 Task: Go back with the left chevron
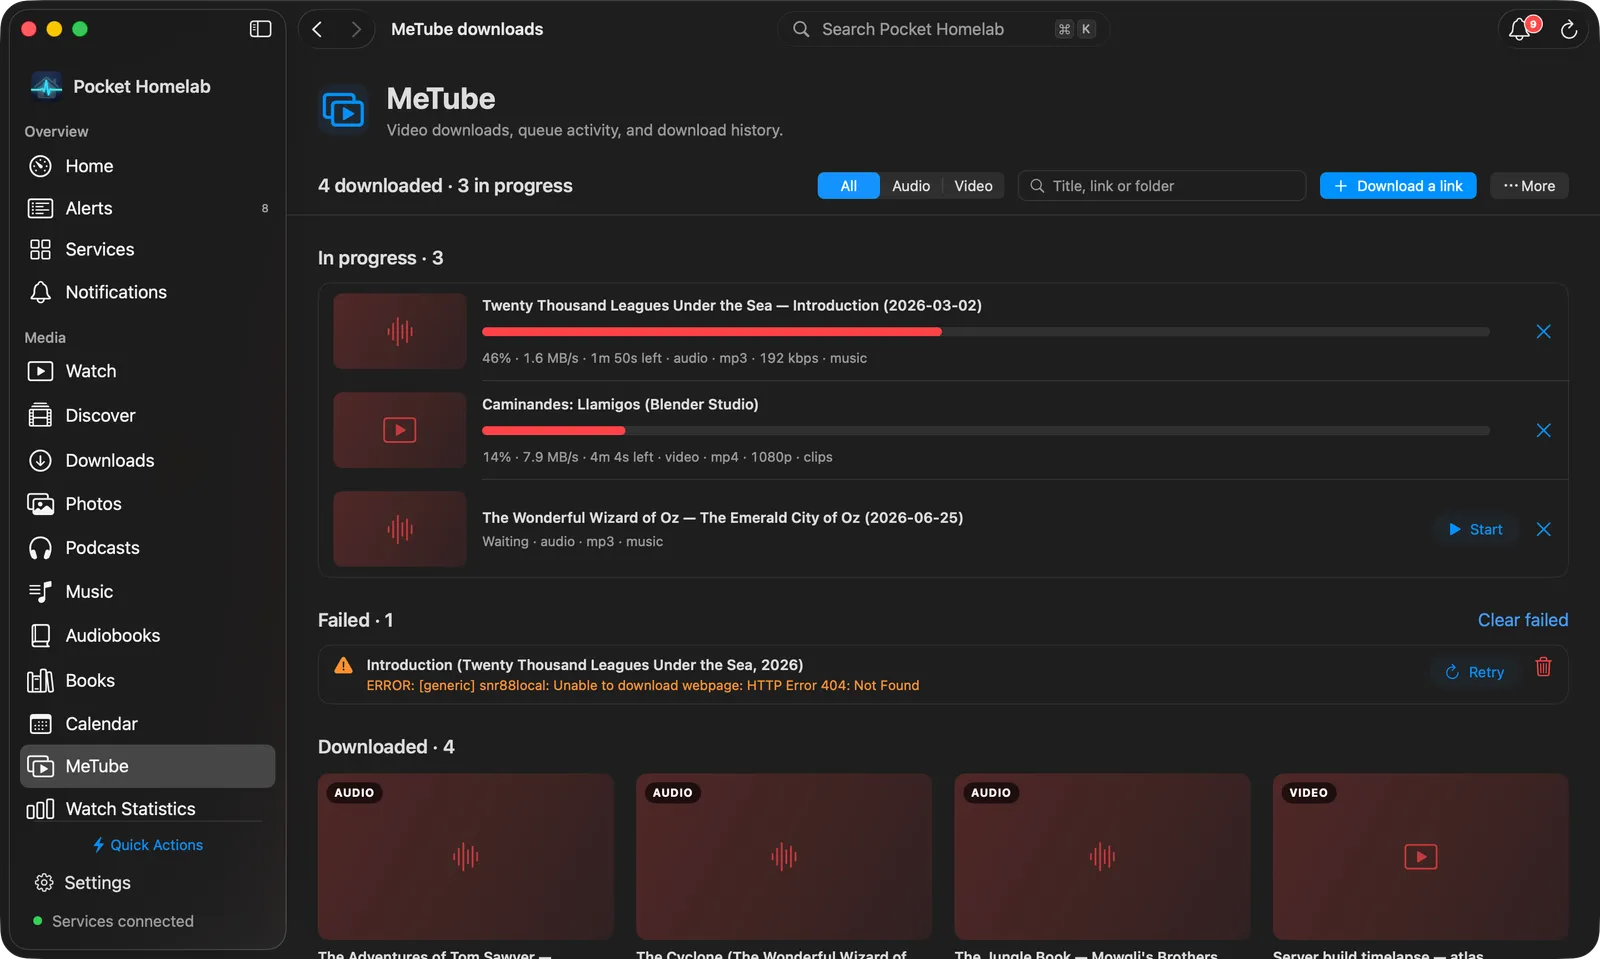[317, 29]
